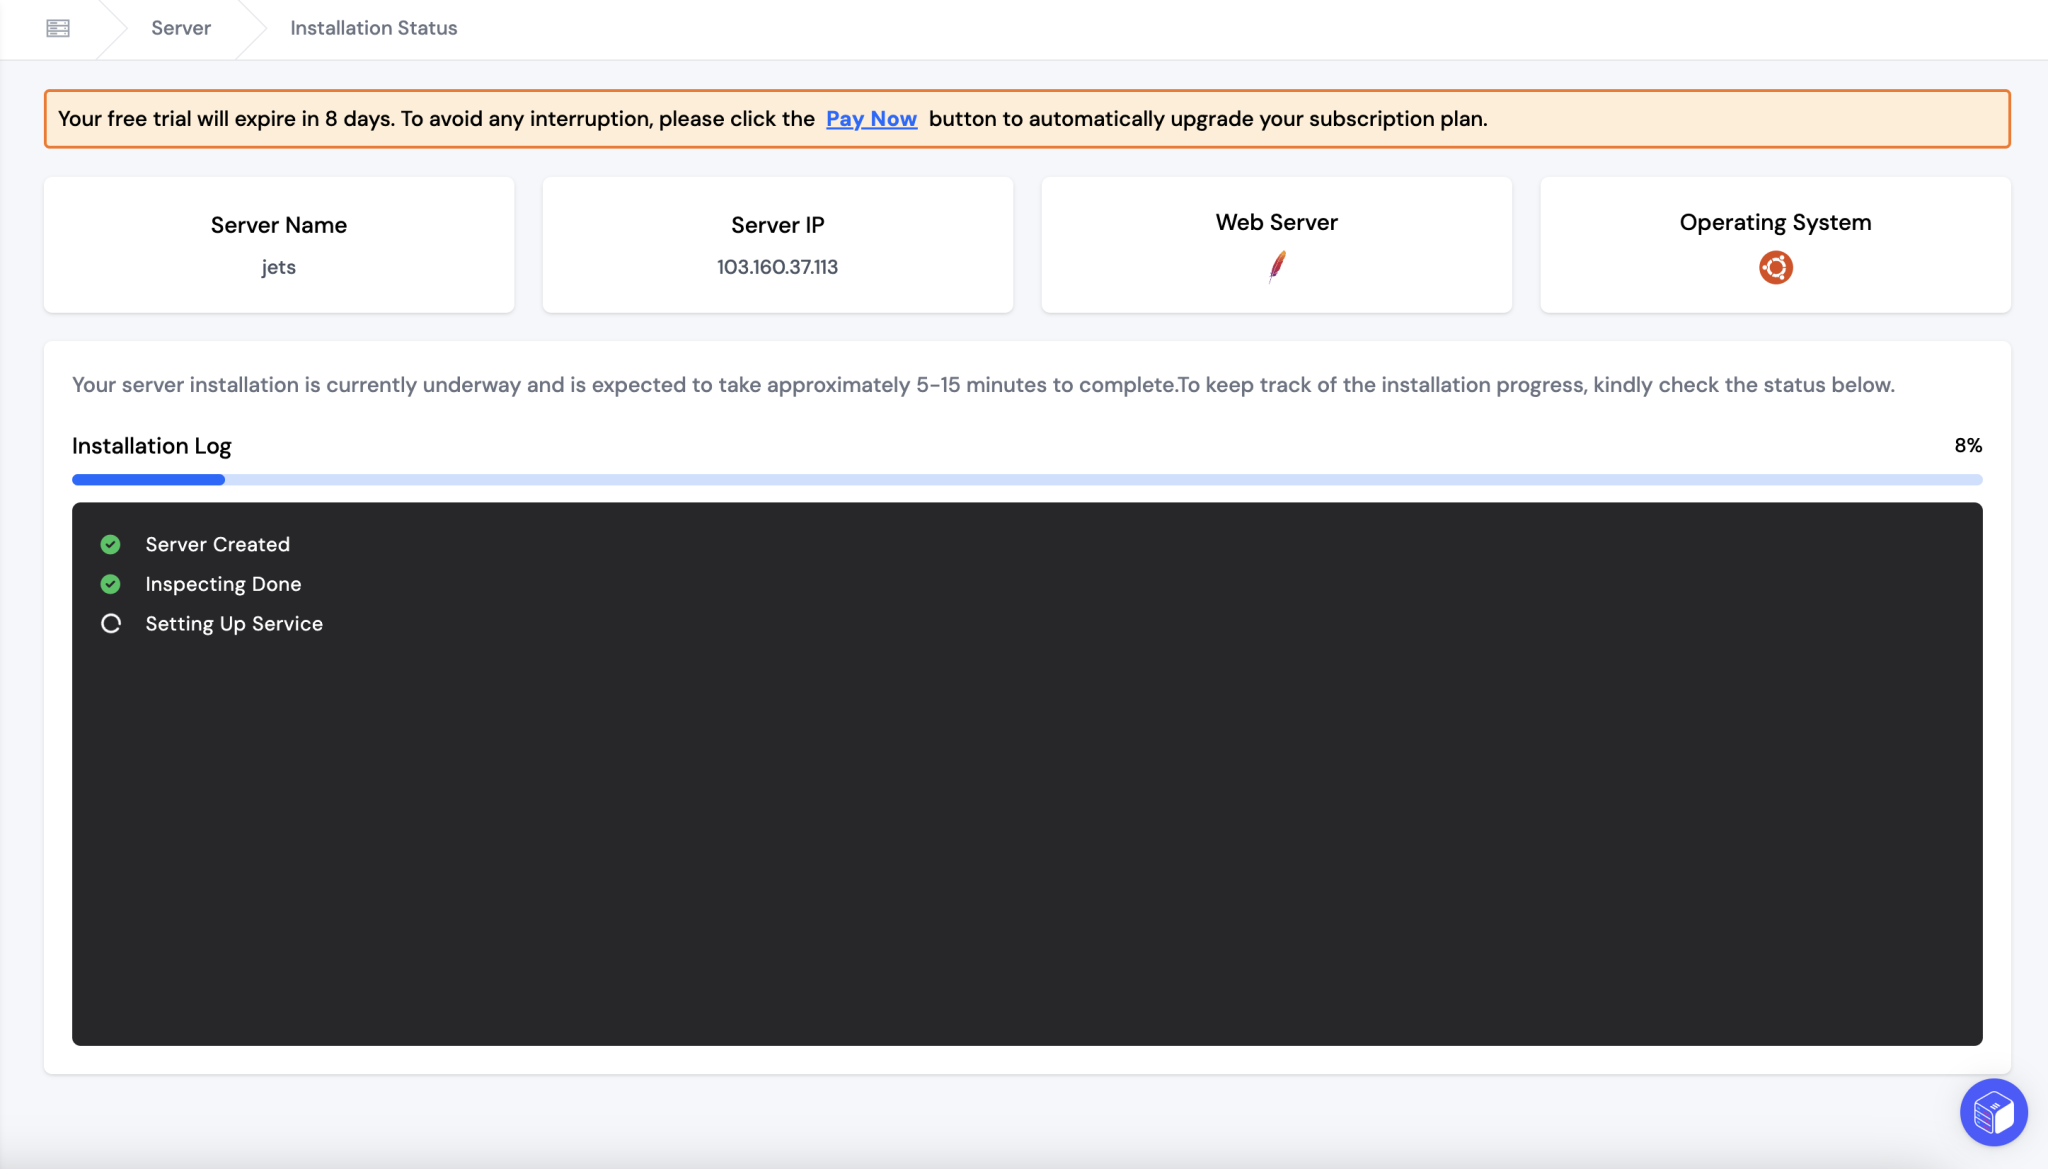Select the server name jets card

[x=278, y=245]
